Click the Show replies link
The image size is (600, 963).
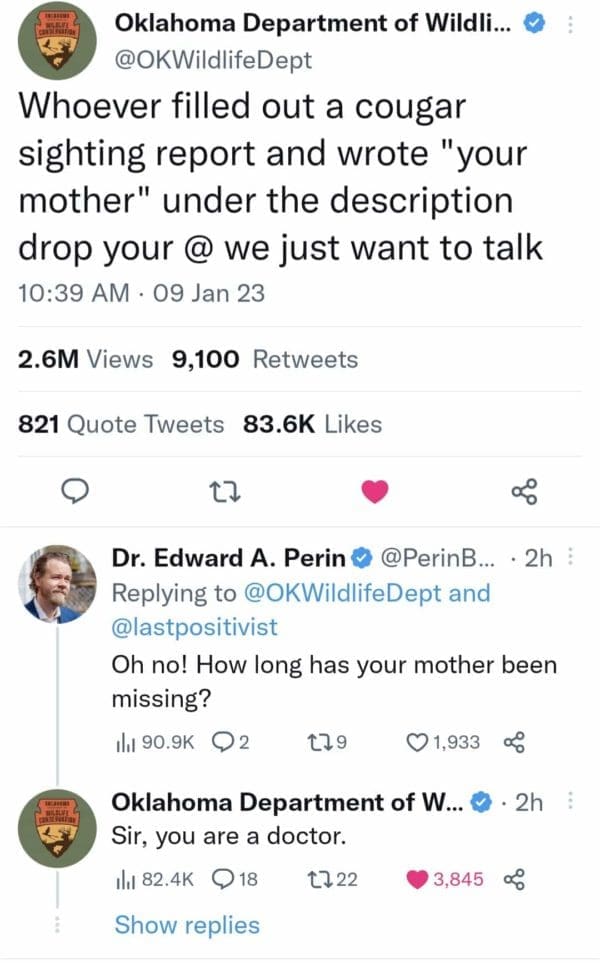187,925
